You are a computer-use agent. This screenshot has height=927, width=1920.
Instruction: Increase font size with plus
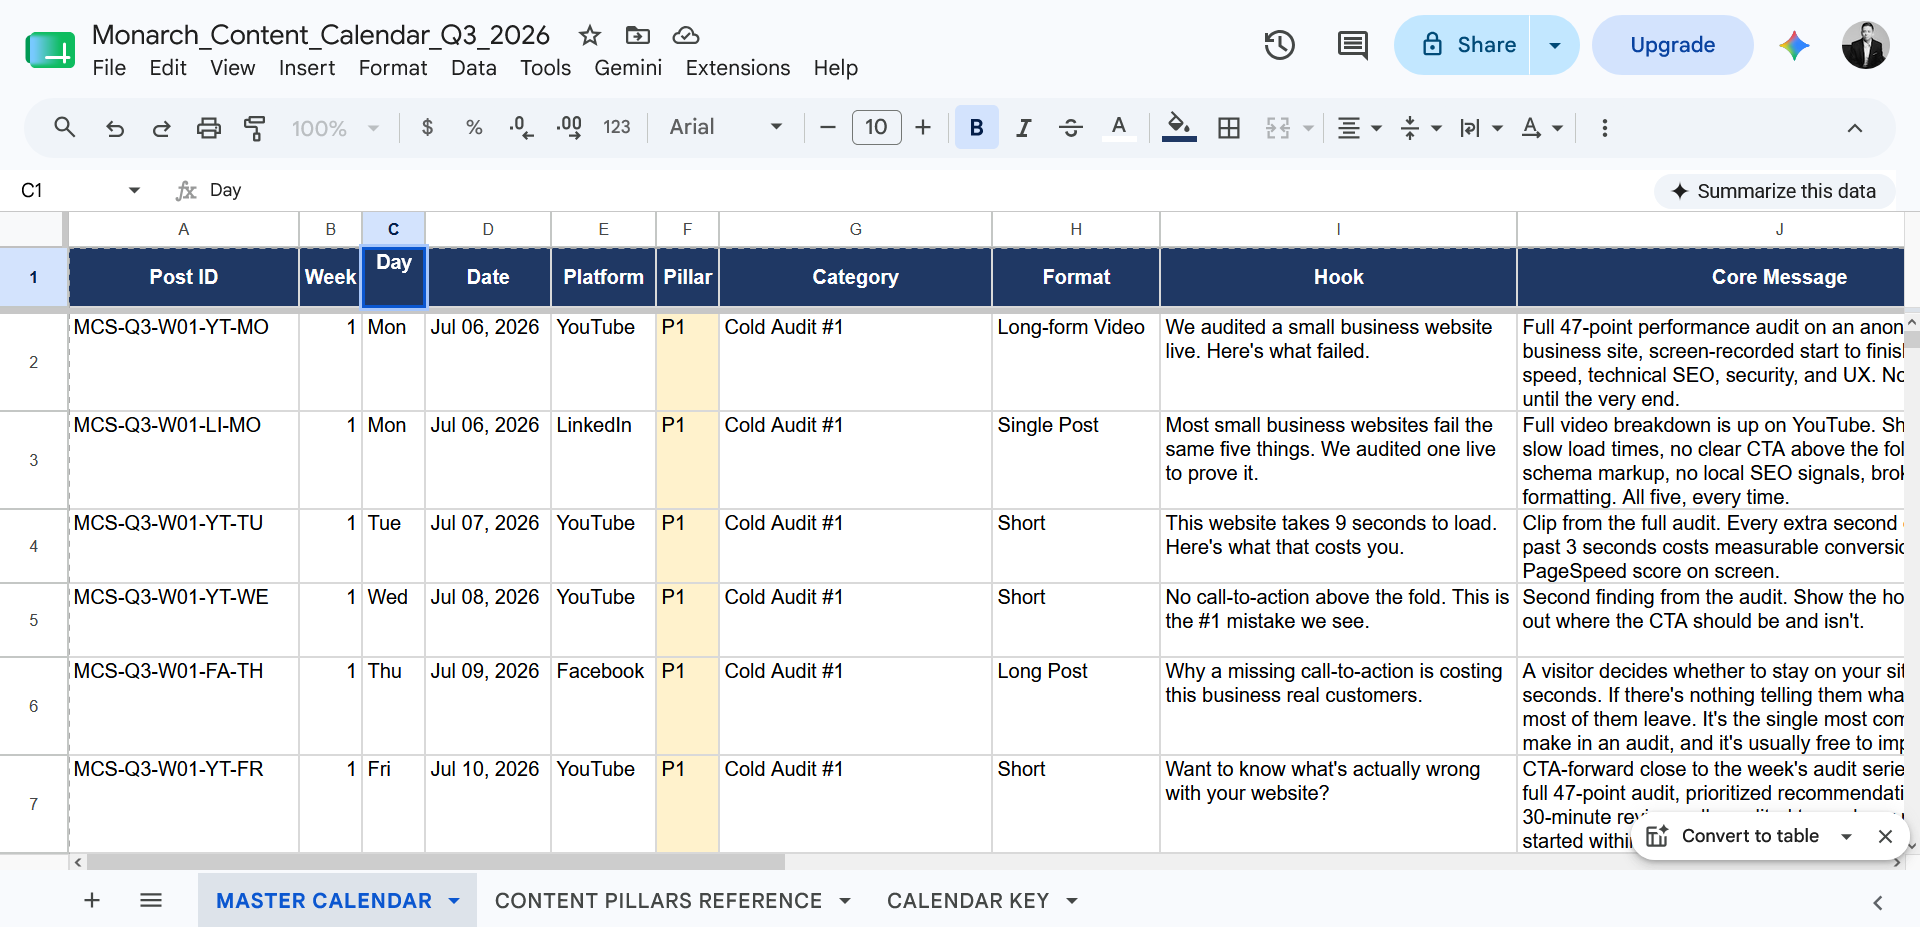click(923, 128)
